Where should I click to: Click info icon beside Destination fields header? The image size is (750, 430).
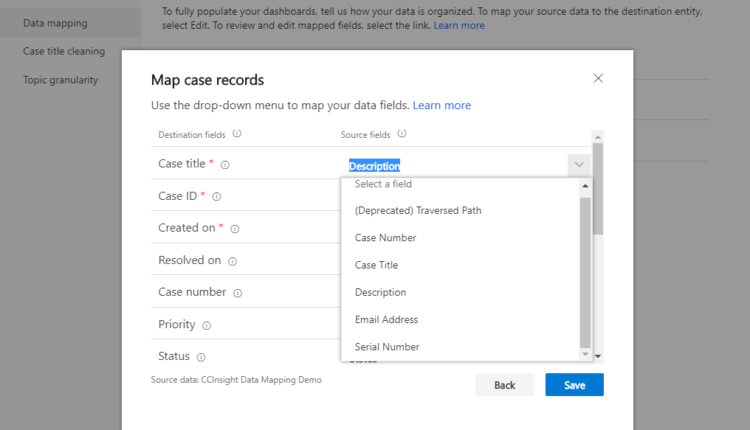point(237,134)
